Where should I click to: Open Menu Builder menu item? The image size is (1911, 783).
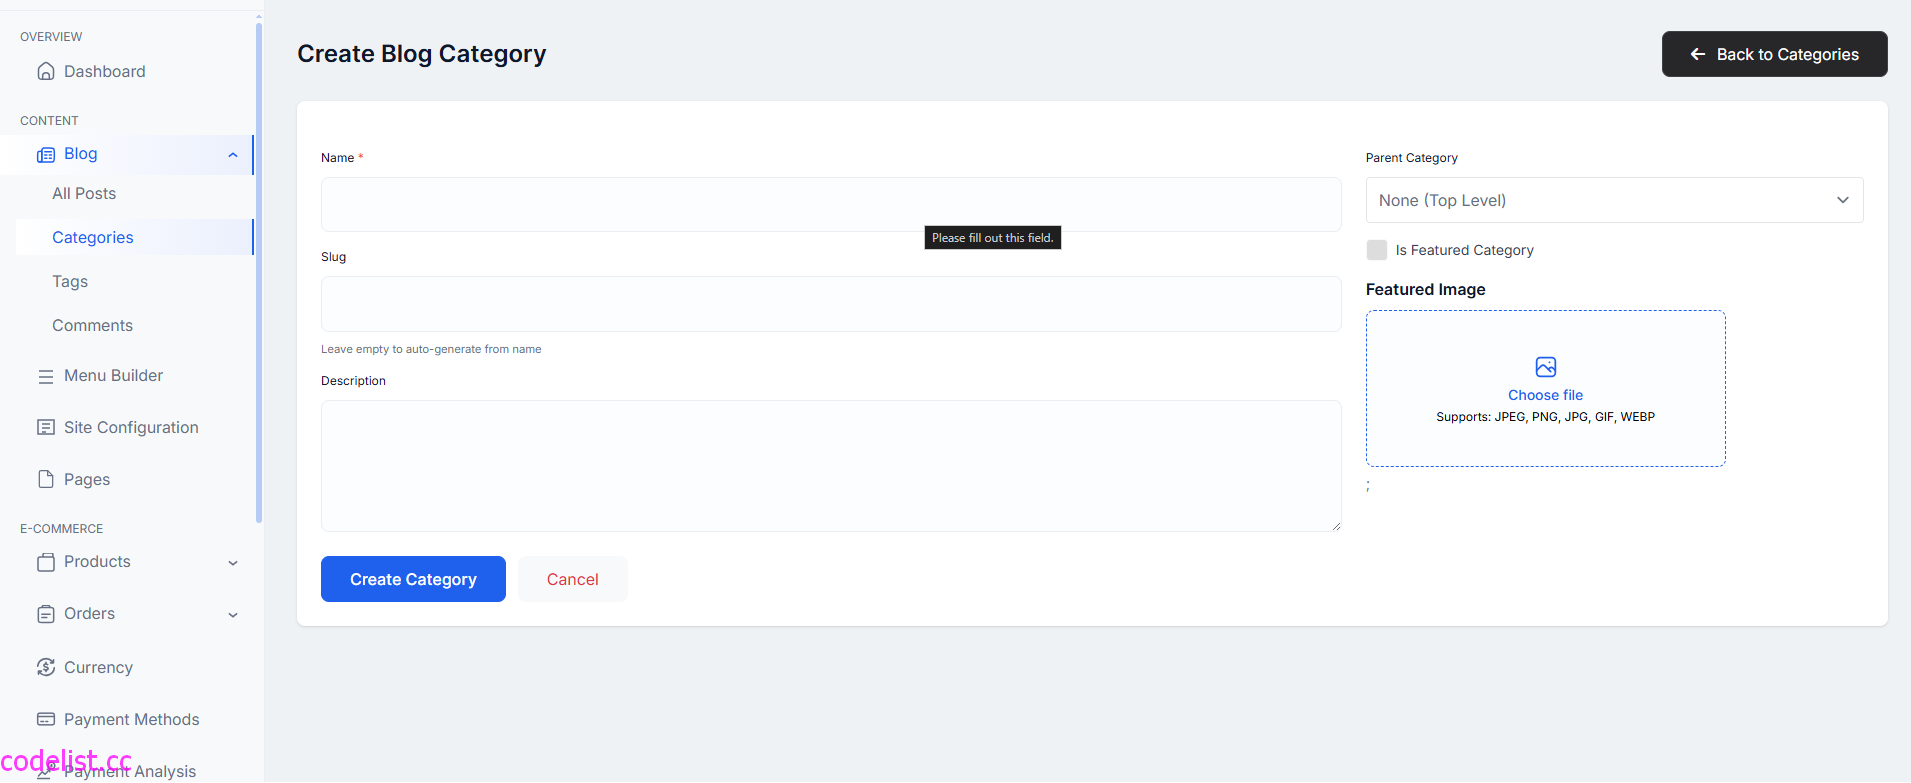(x=113, y=375)
